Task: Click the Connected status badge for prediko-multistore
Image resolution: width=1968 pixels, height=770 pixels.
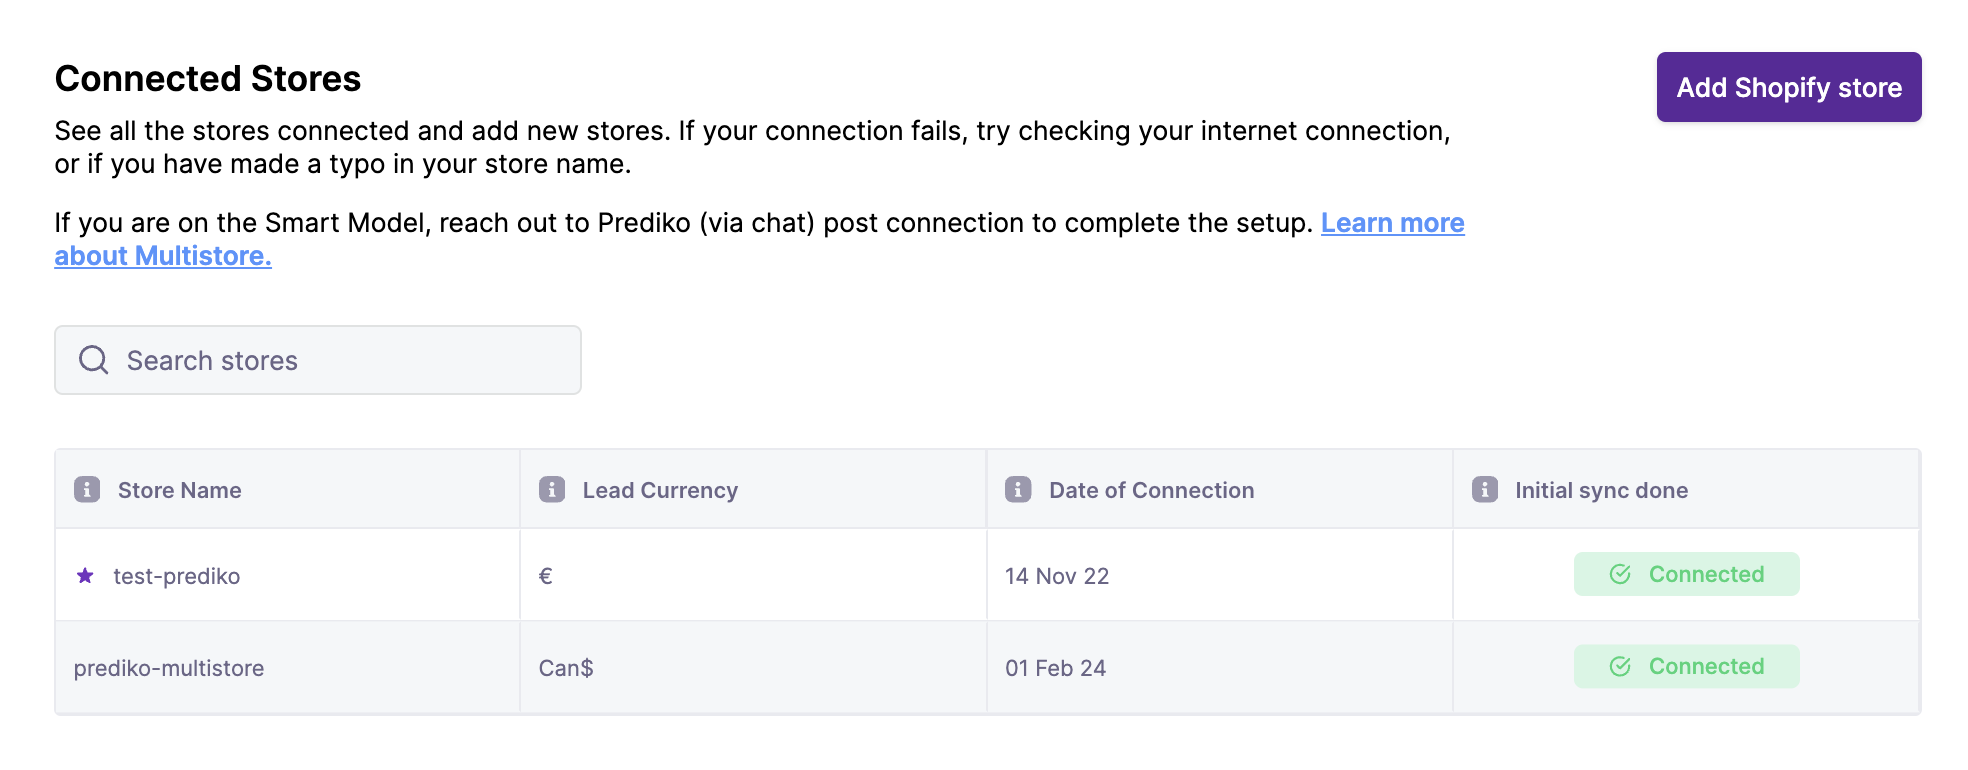Action: tap(1686, 667)
